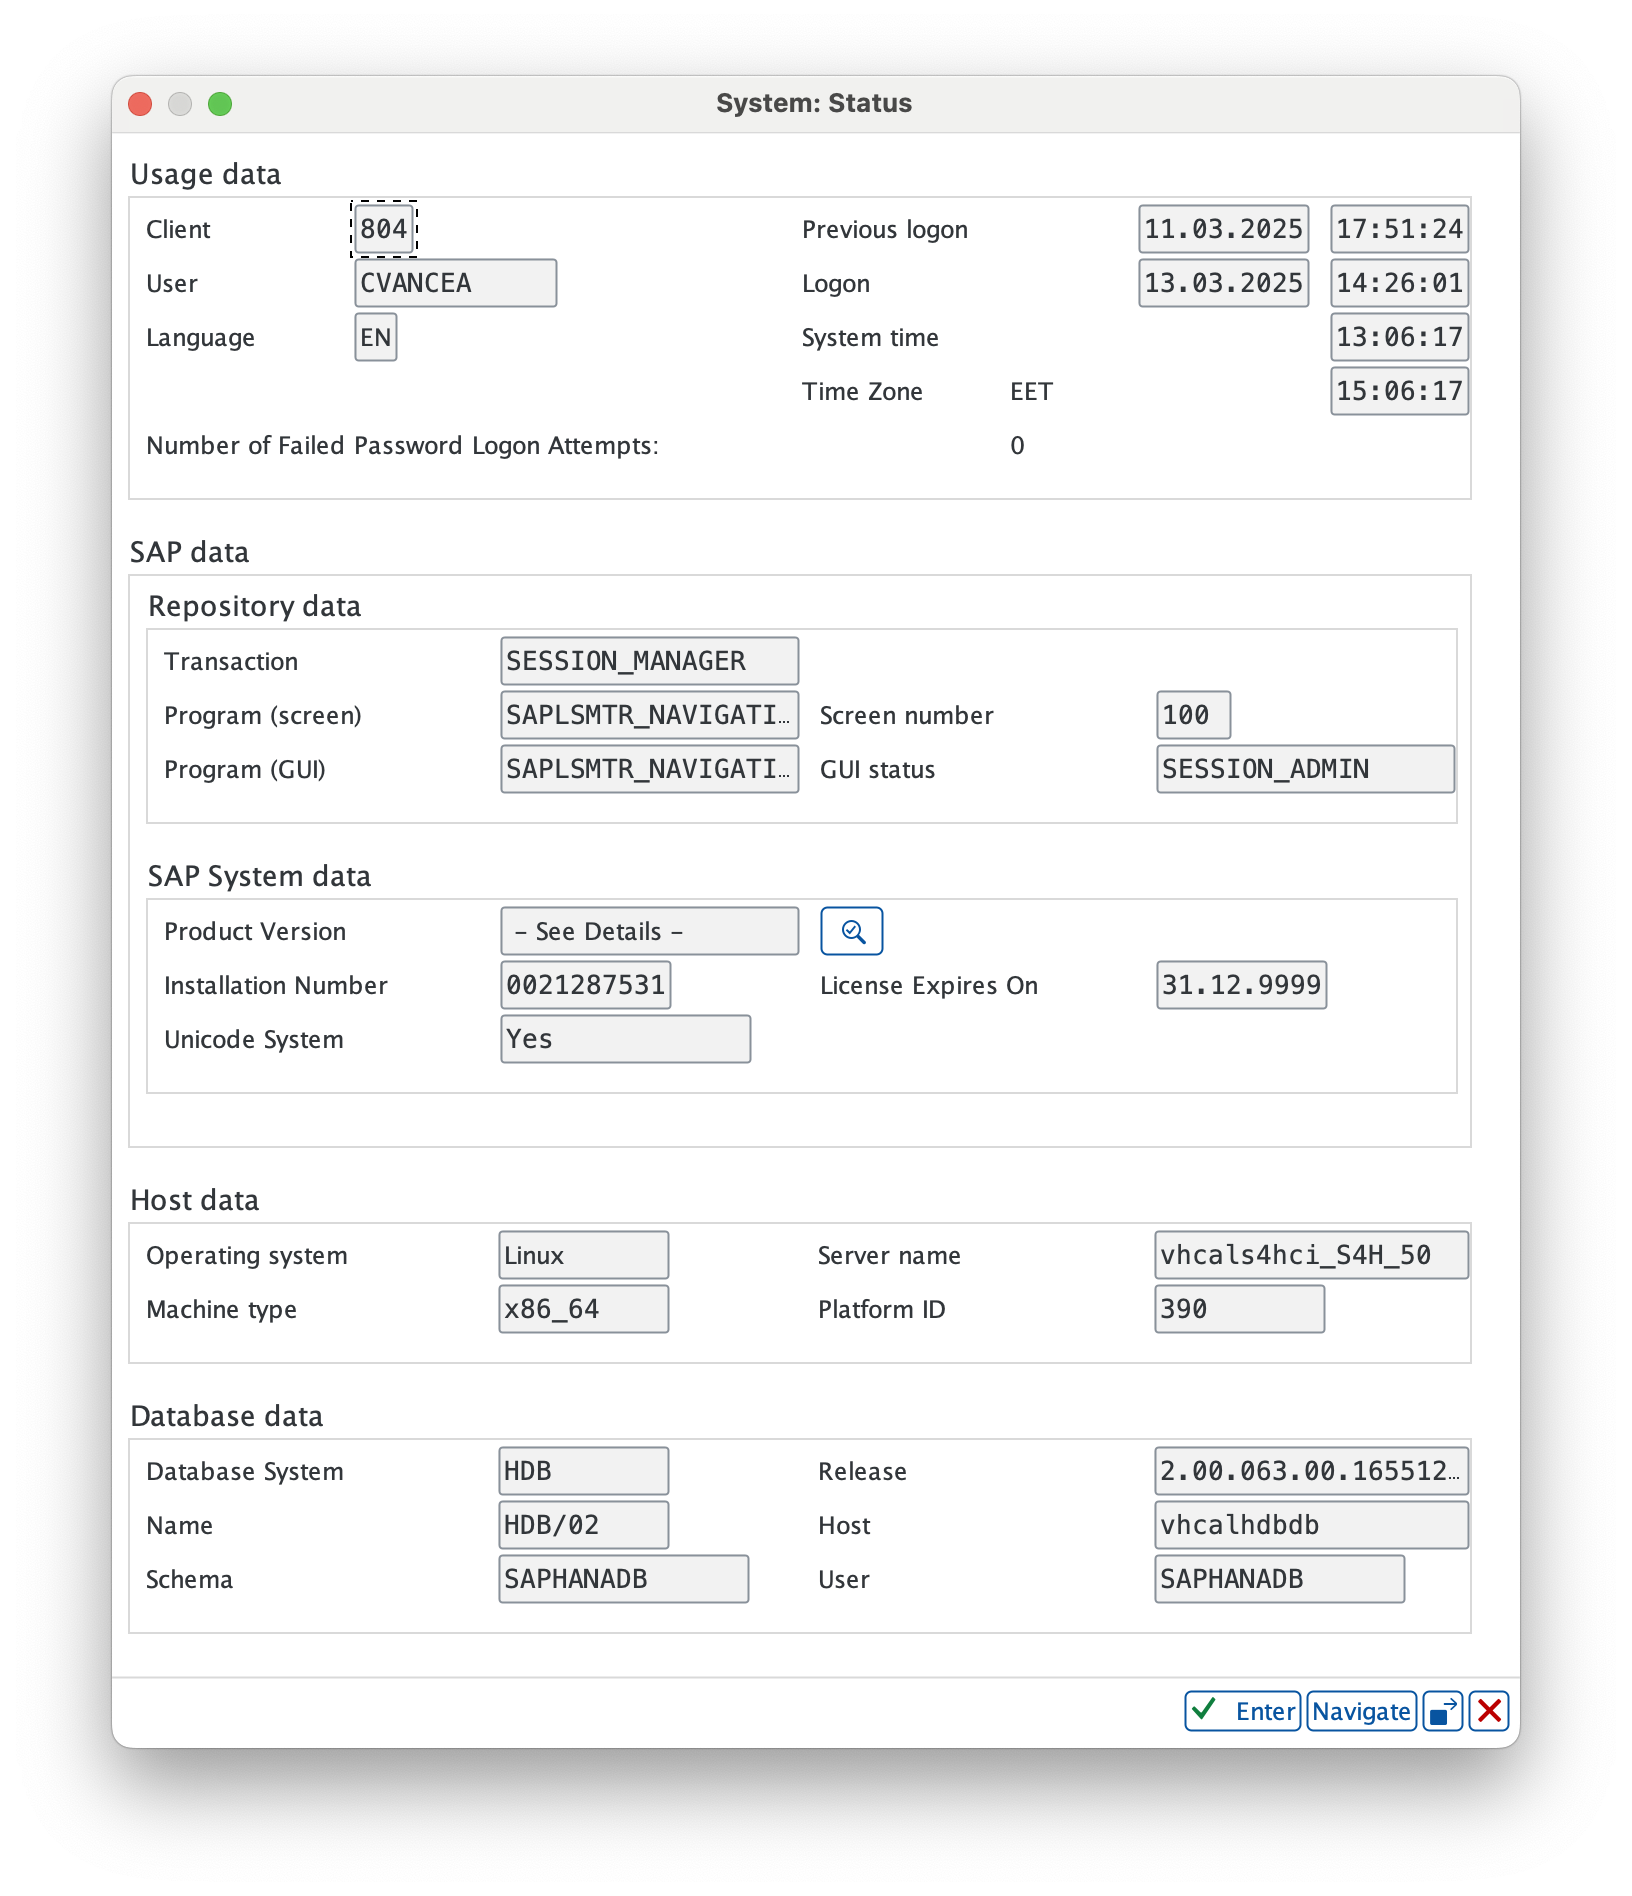Cancel dialog with red X icon
This screenshot has height=1896, width=1632.
pos(1488,1711)
